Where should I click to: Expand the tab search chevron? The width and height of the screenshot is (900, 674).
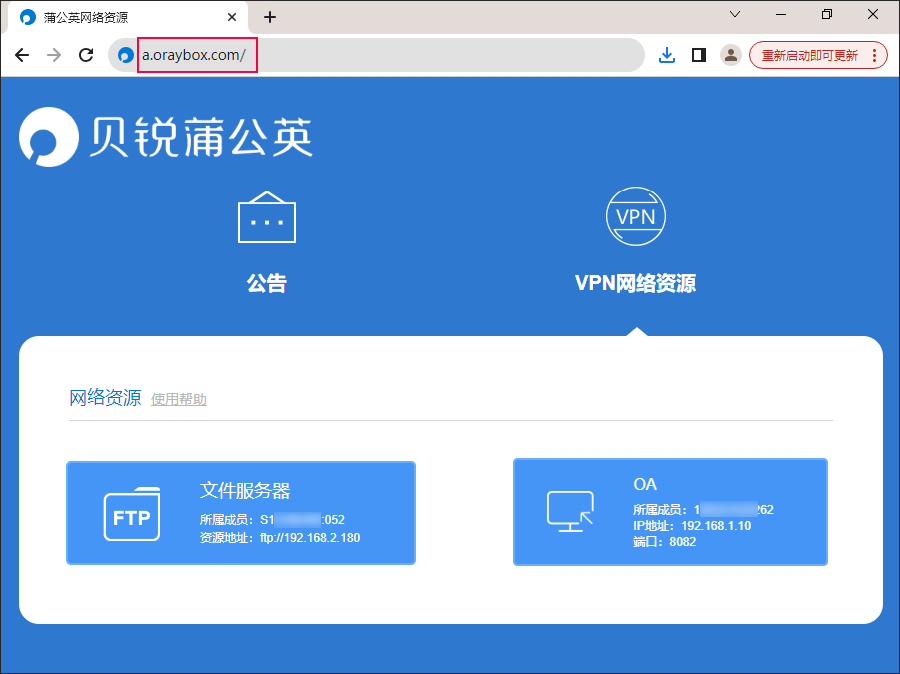[735, 14]
